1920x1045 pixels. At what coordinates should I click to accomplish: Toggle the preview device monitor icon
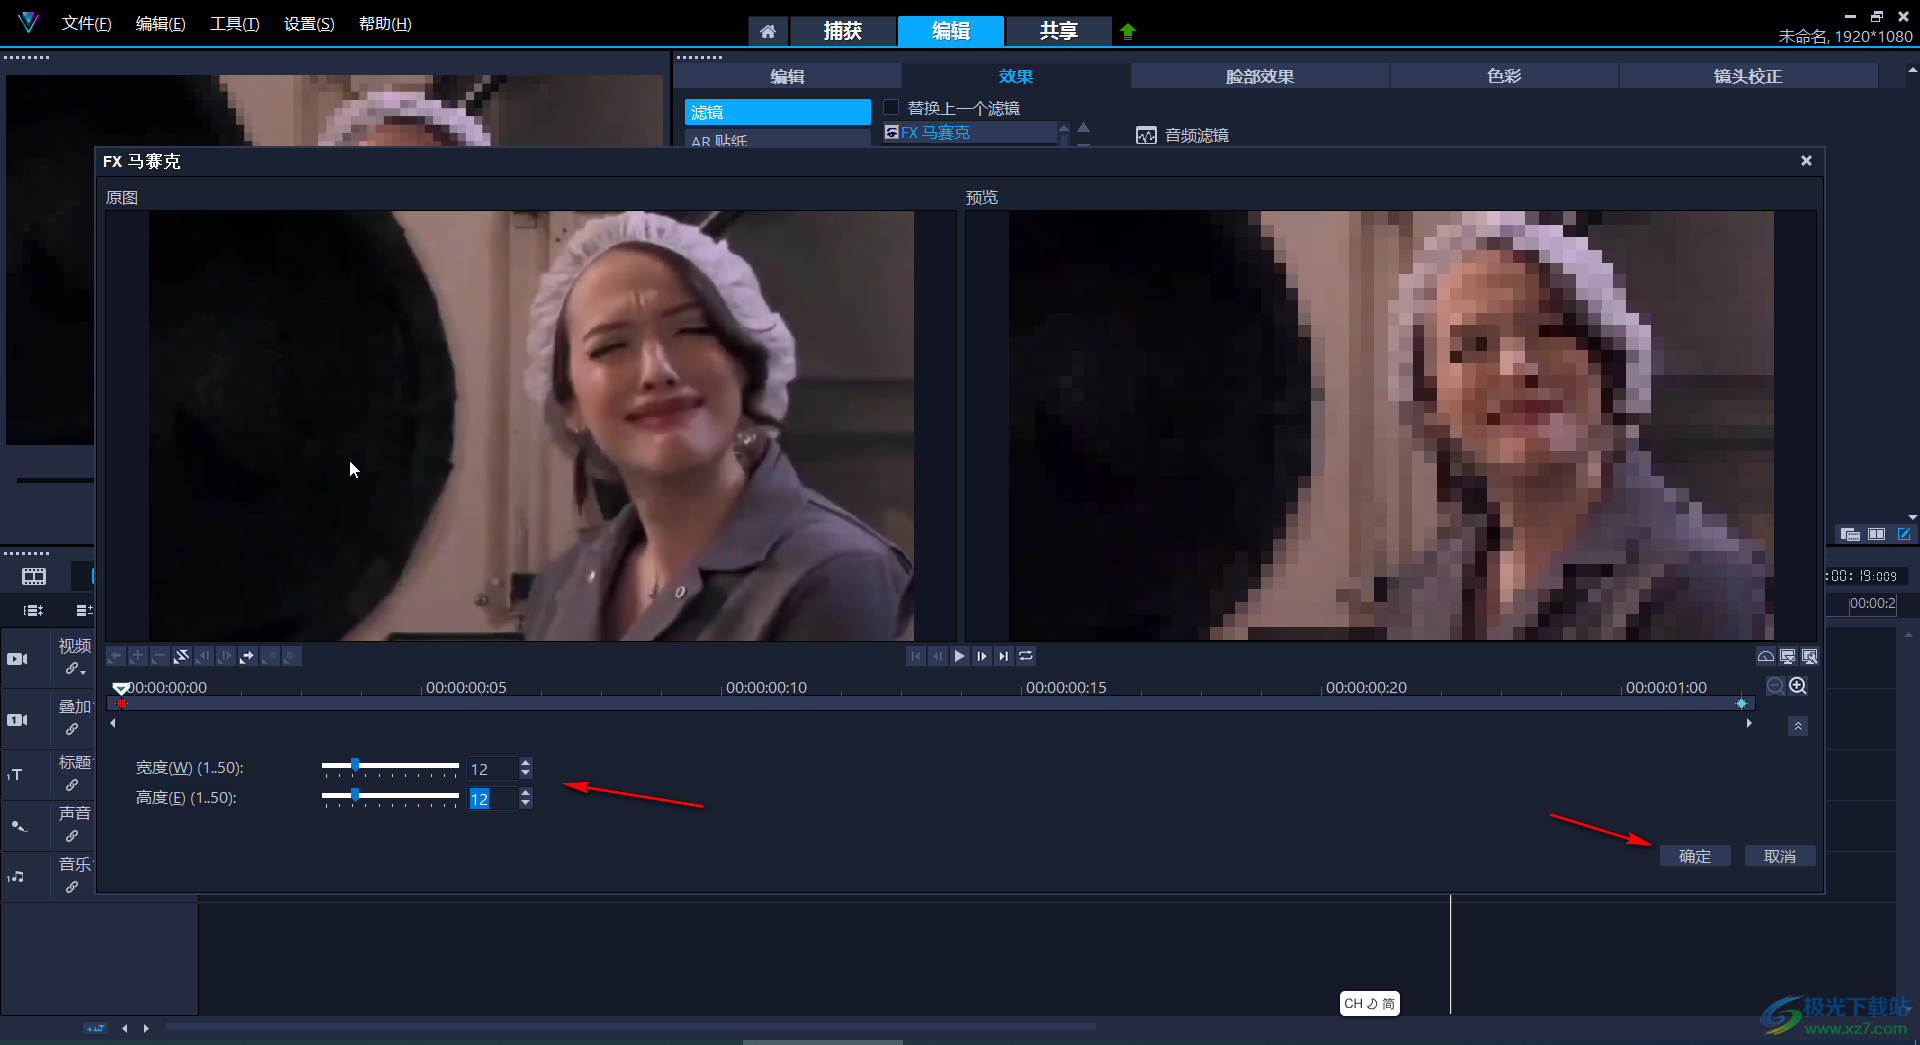[x=1787, y=656]
